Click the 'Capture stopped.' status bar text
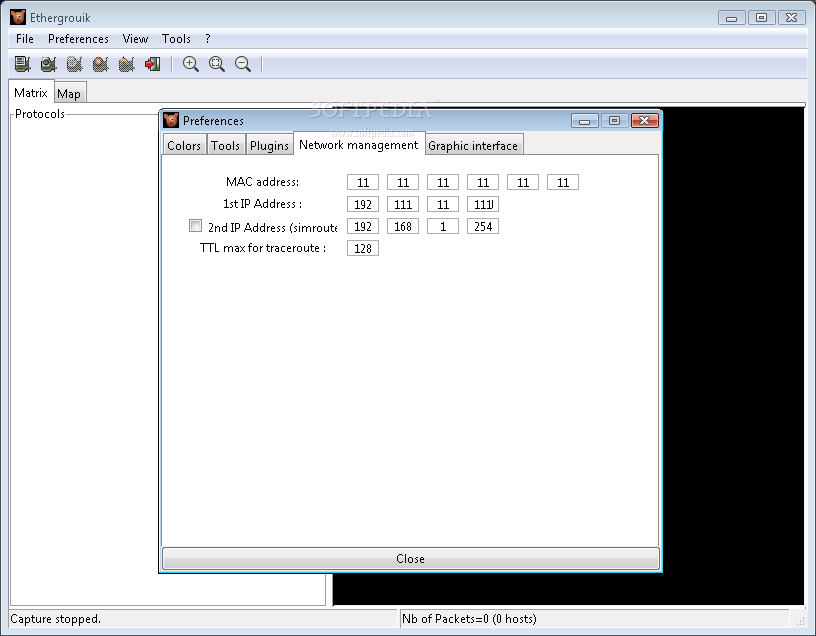The width and height of the screenshot is (816, 636). point(56,619)
